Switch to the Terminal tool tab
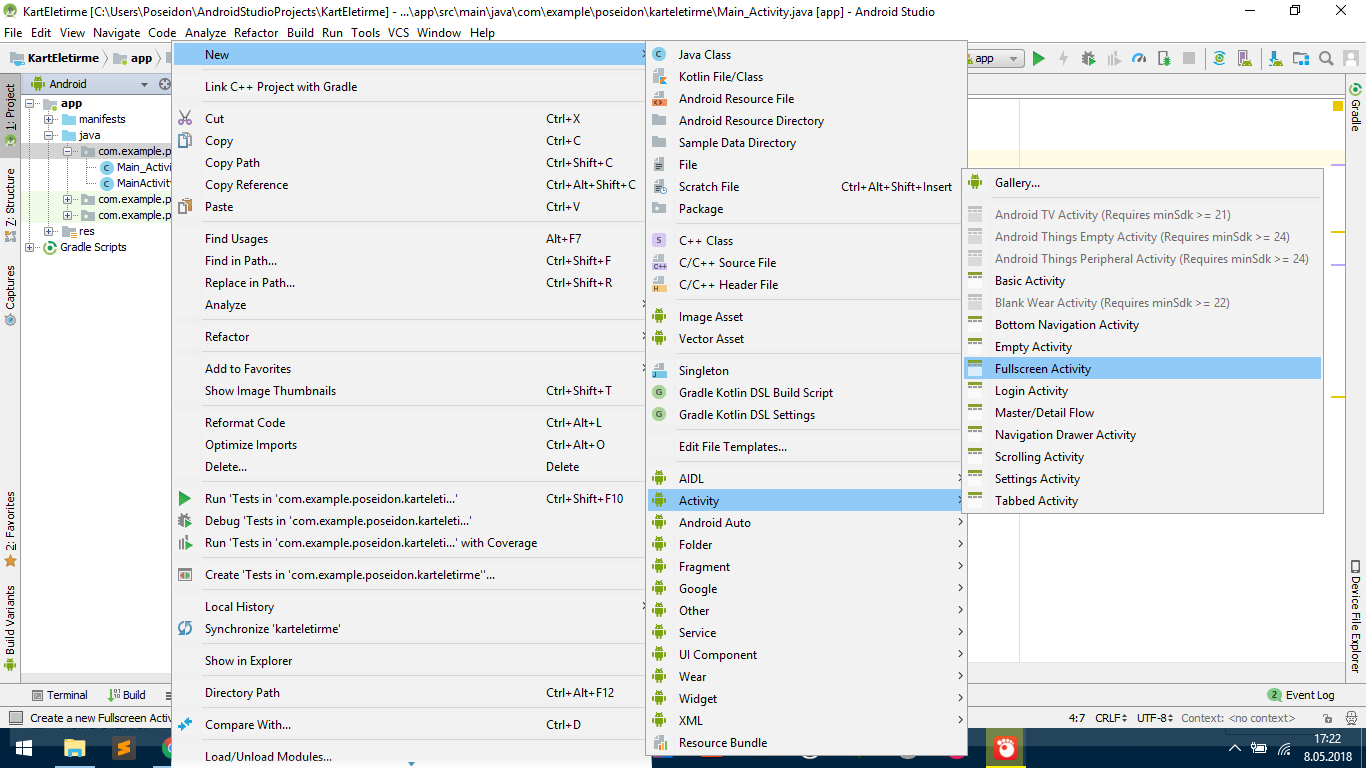Viewport: 1366px width, 768px height. pyautogui.click(x=60, y=695)
